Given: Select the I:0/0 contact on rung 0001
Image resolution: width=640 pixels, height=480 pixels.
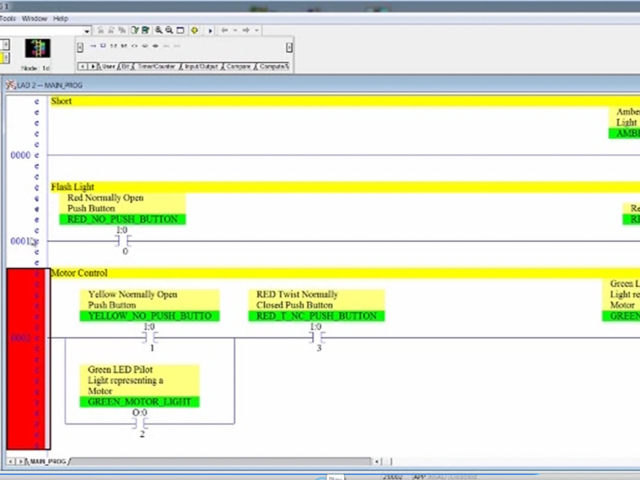Looking at the screenshot, I should pos(123,241).
